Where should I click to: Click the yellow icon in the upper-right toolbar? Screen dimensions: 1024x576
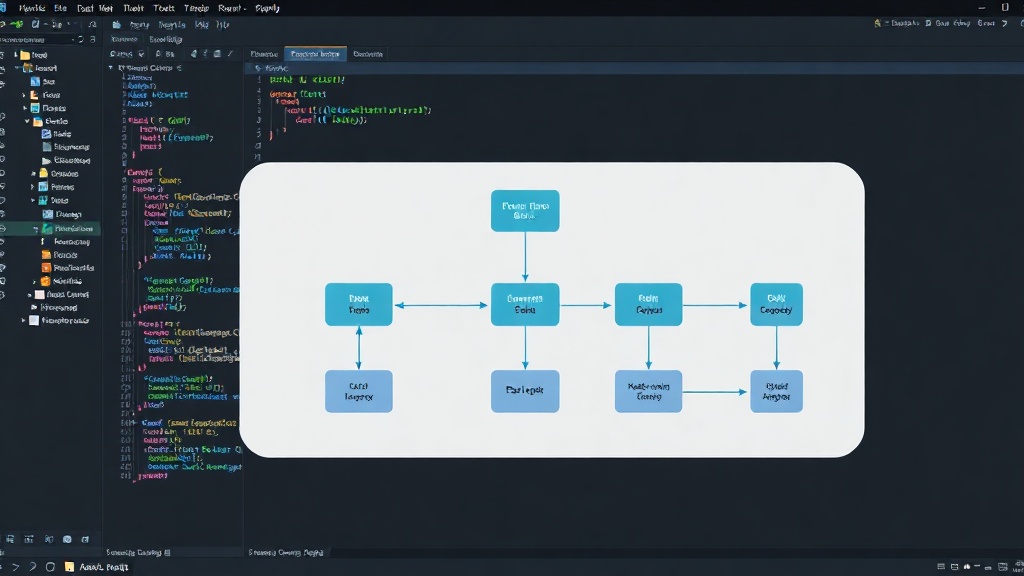click(877, 23)
